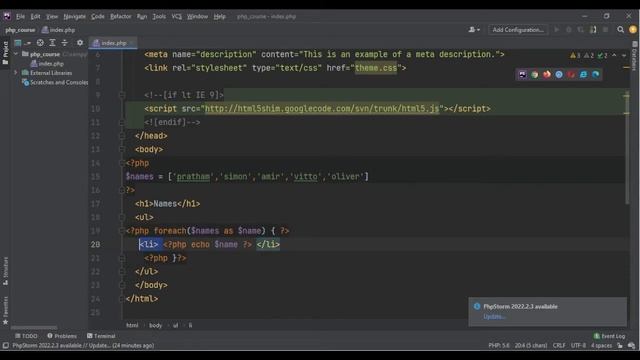Click Collapse All icon in Project panel
Screen dimensions: 640x360
tap(64, 43)
